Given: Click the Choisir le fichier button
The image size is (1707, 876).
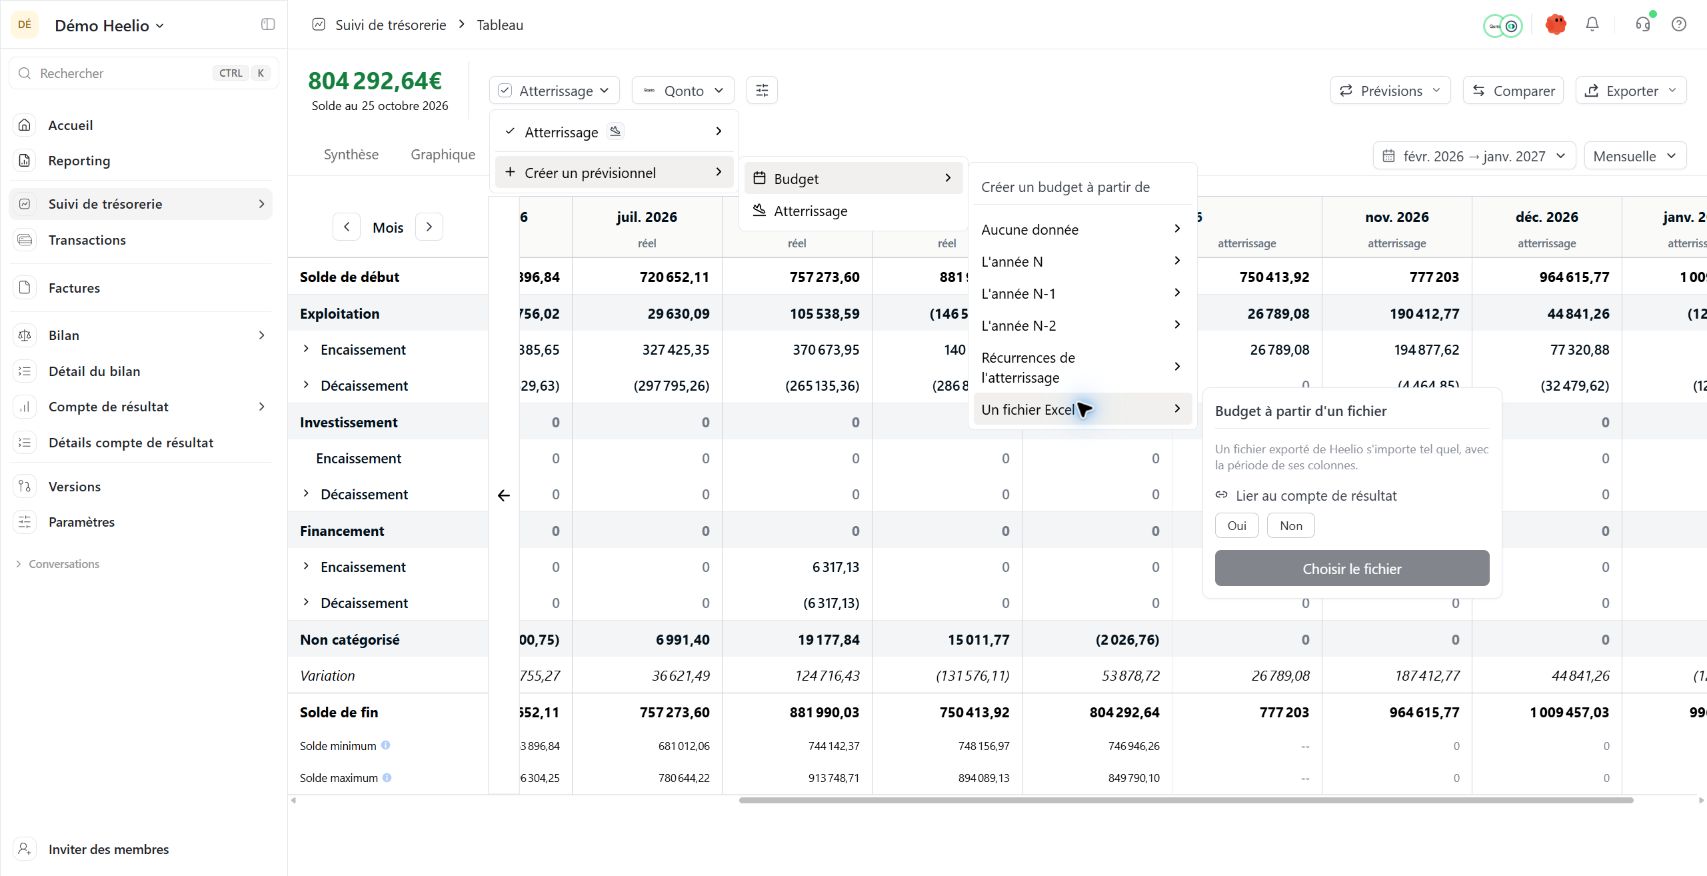Looking at the screenshot, I should [1352, 569].
